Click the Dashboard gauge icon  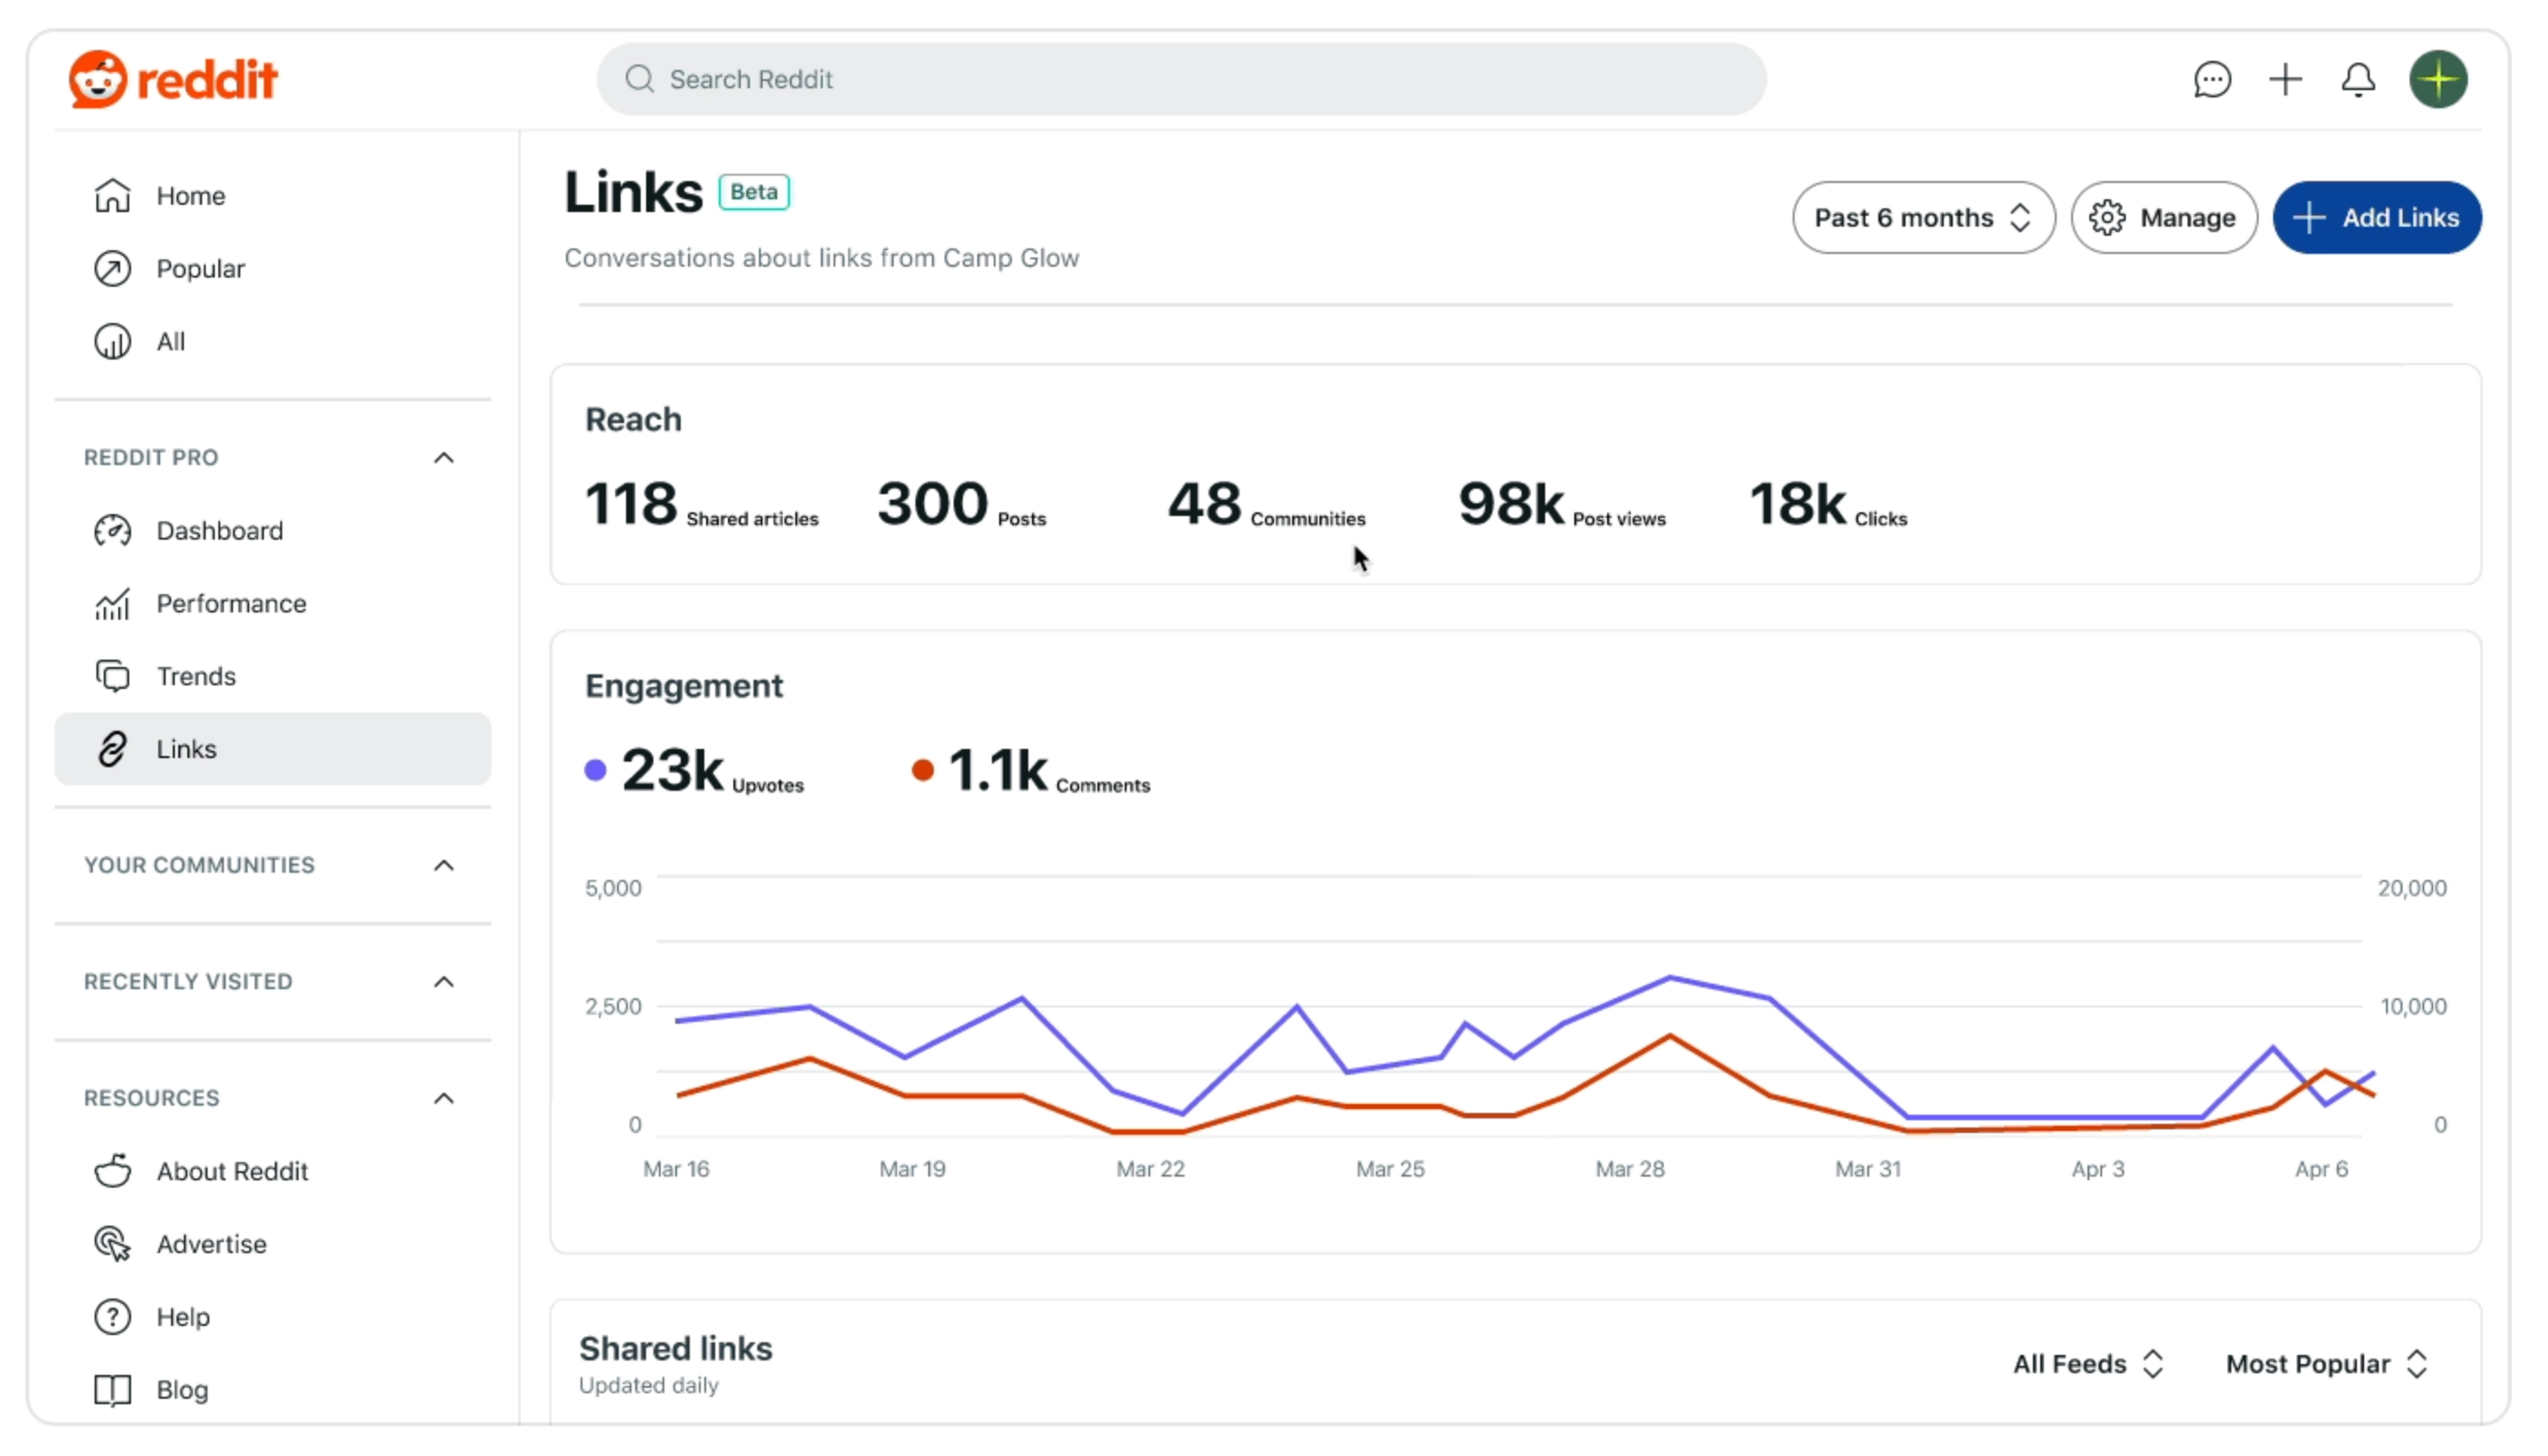coord(112,531)
